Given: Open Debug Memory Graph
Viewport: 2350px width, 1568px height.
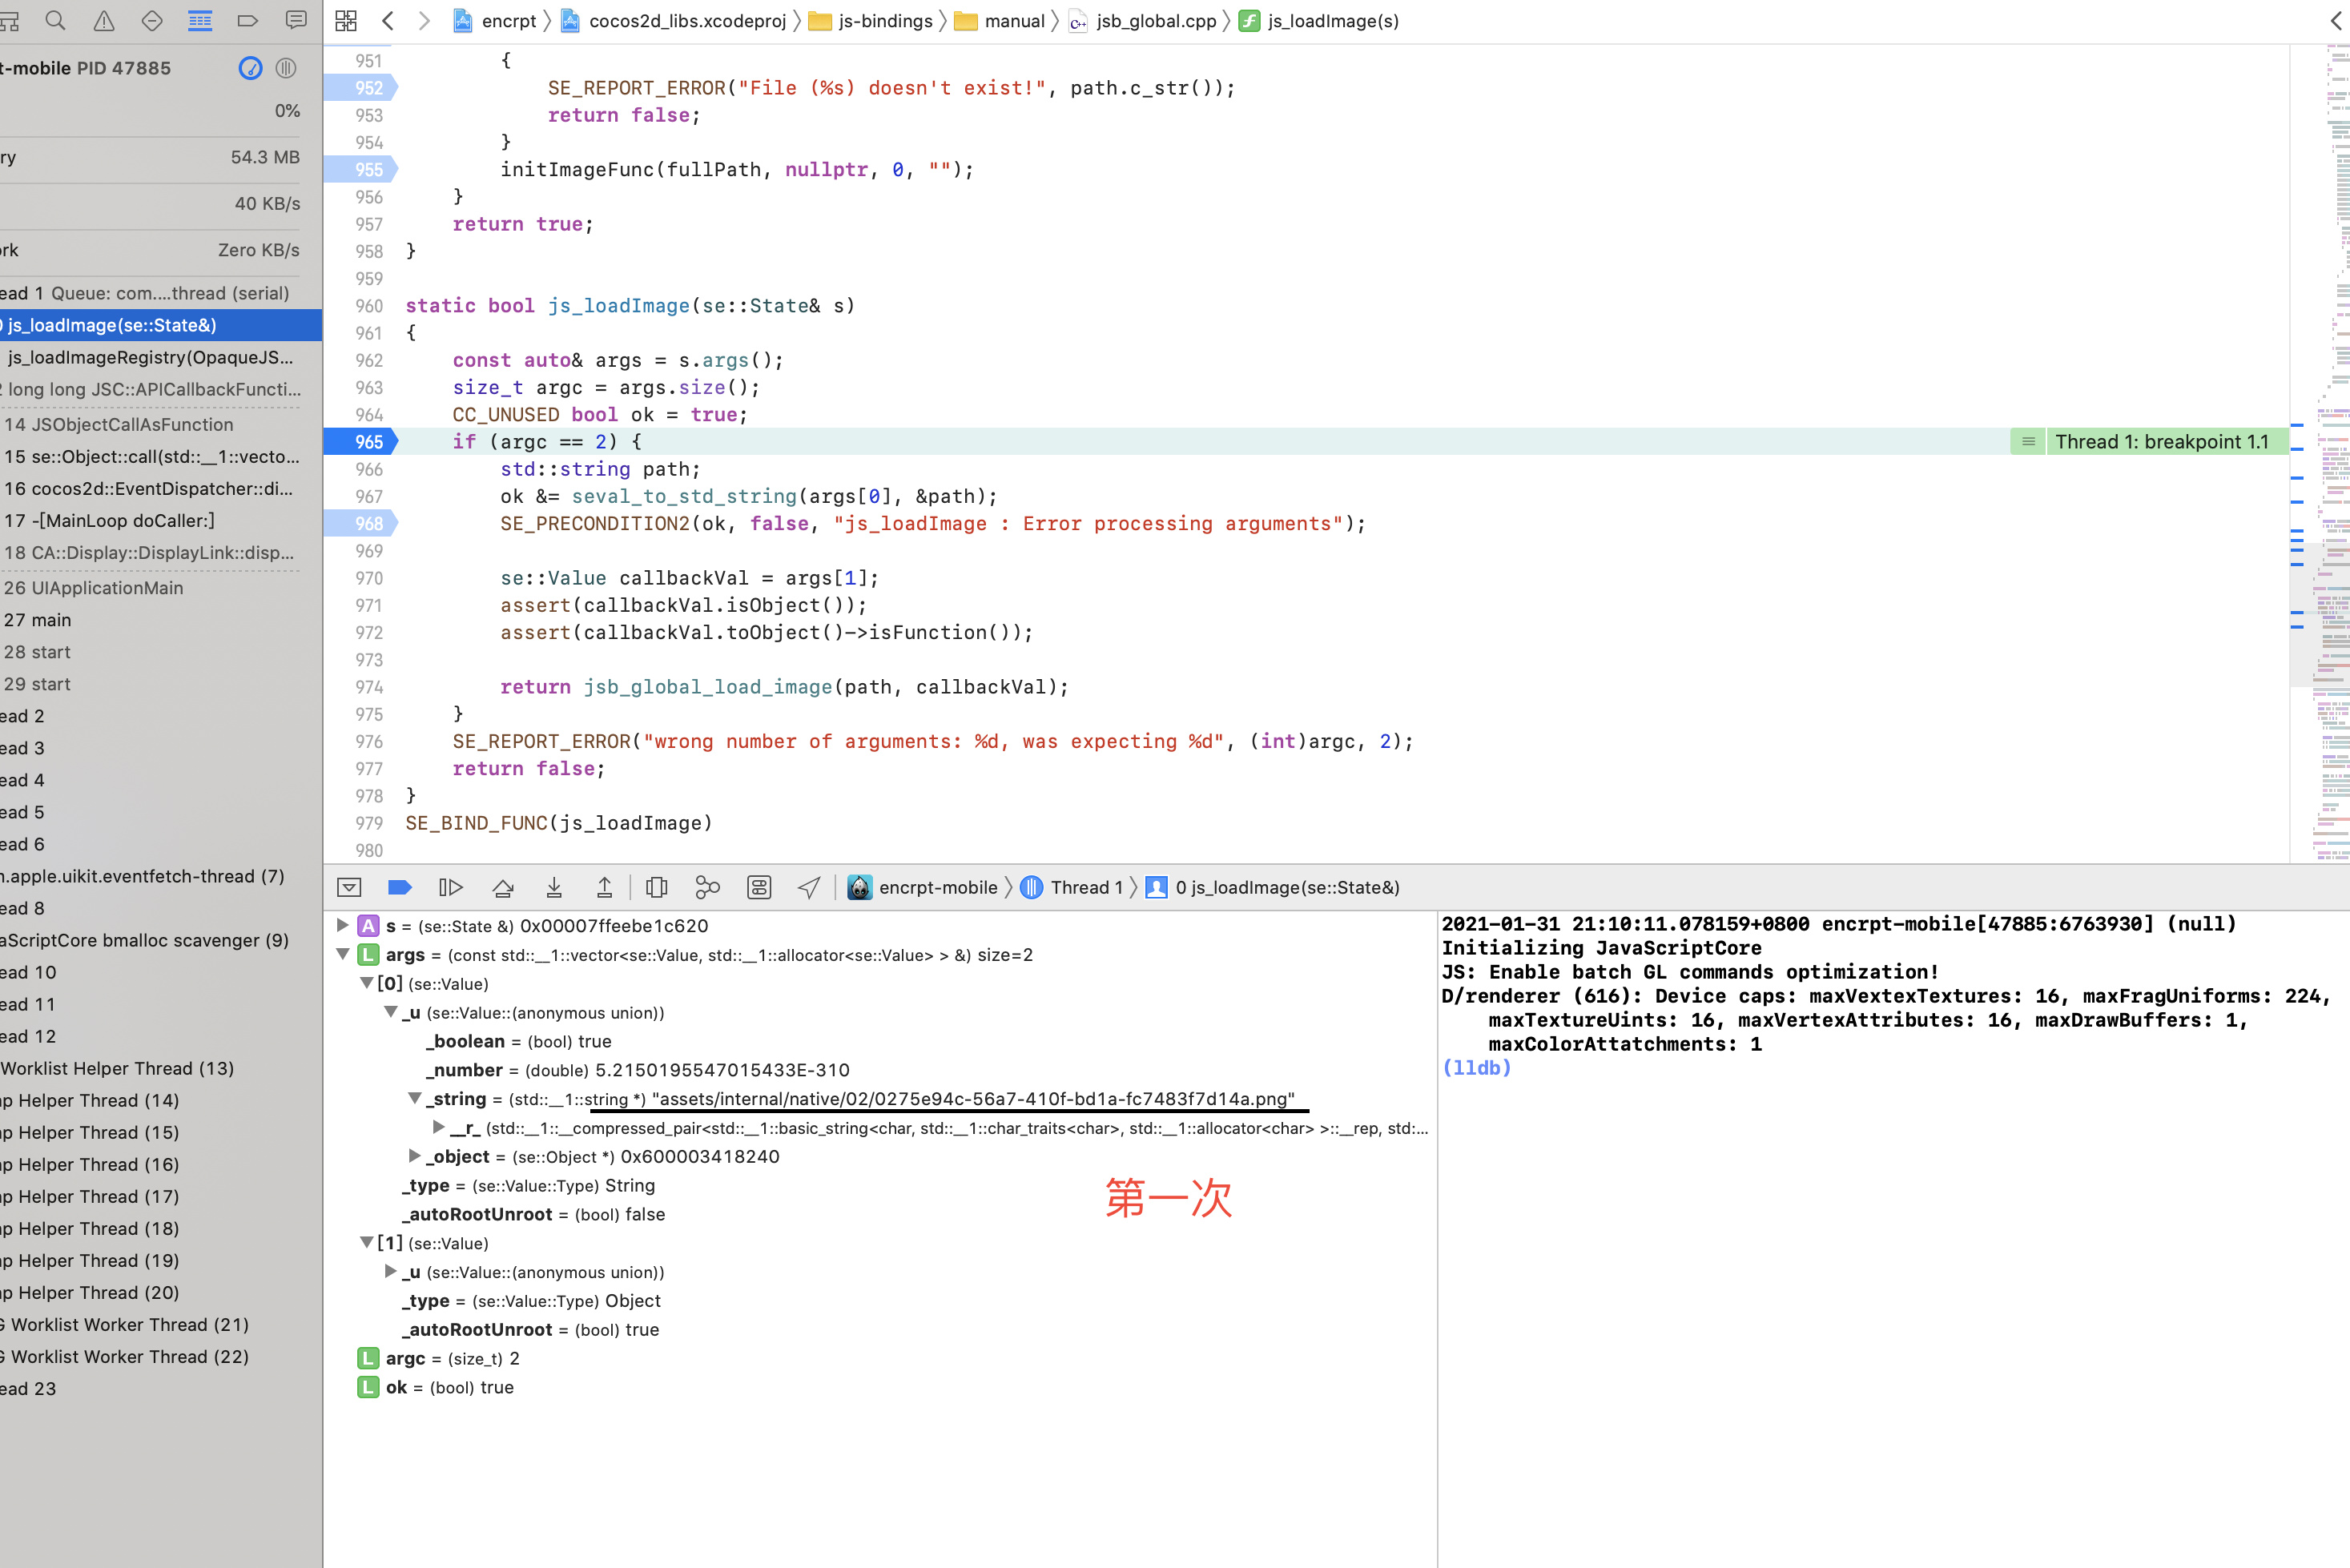Looking at the screenshot, I should pyautogui.click(x=707, y=887).
